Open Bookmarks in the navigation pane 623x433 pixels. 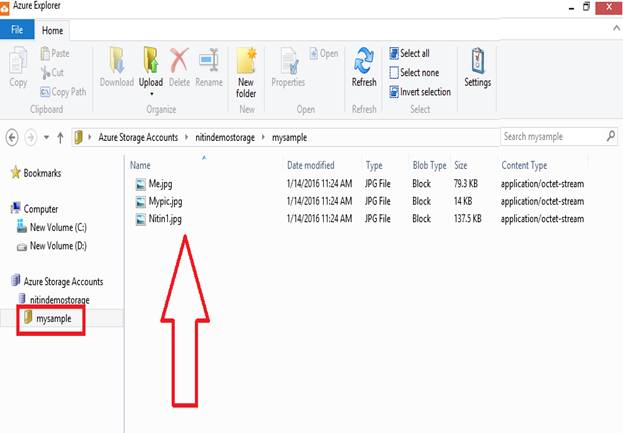point(36,173)
